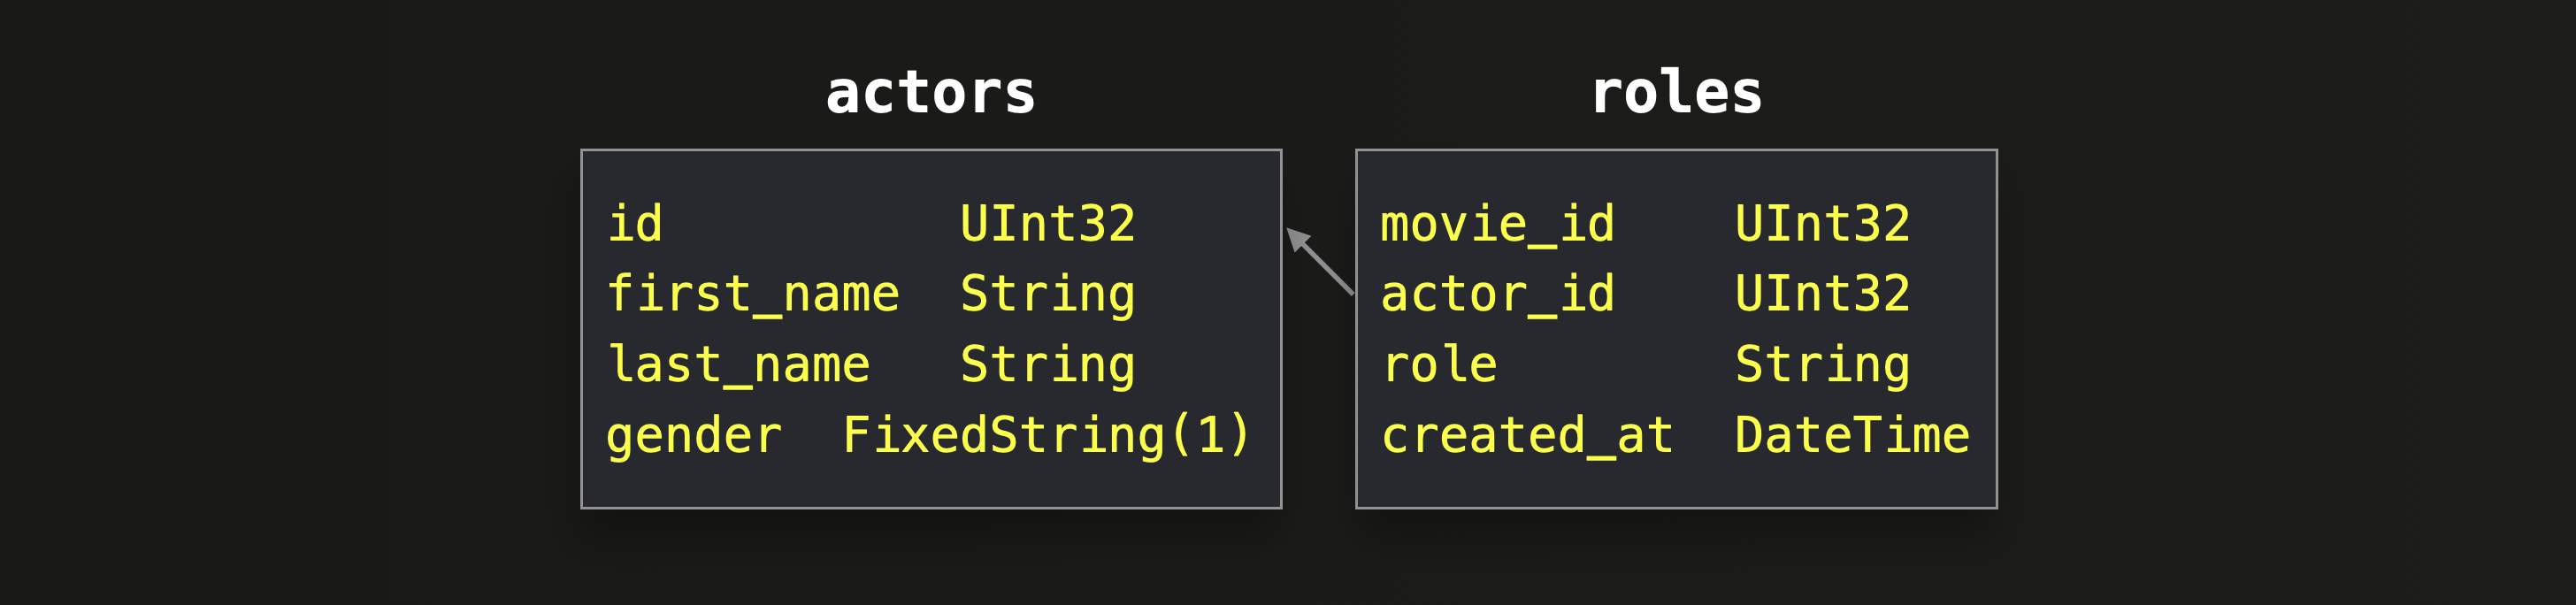Click the id field in actors
This screenshot has width=2576, height=605.
pyautogui.click(x=635, y=223)
